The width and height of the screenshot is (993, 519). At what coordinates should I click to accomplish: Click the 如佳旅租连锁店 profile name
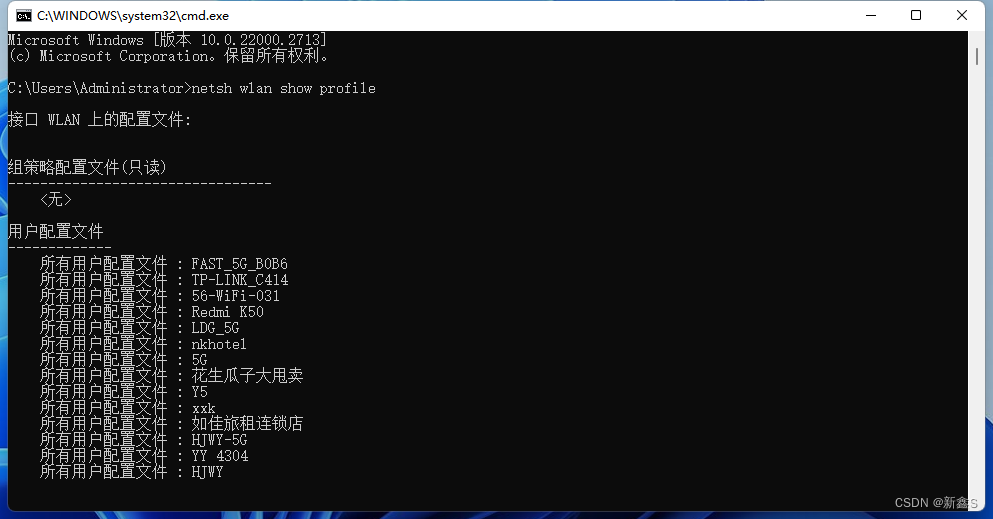click(x=247, y=423)
